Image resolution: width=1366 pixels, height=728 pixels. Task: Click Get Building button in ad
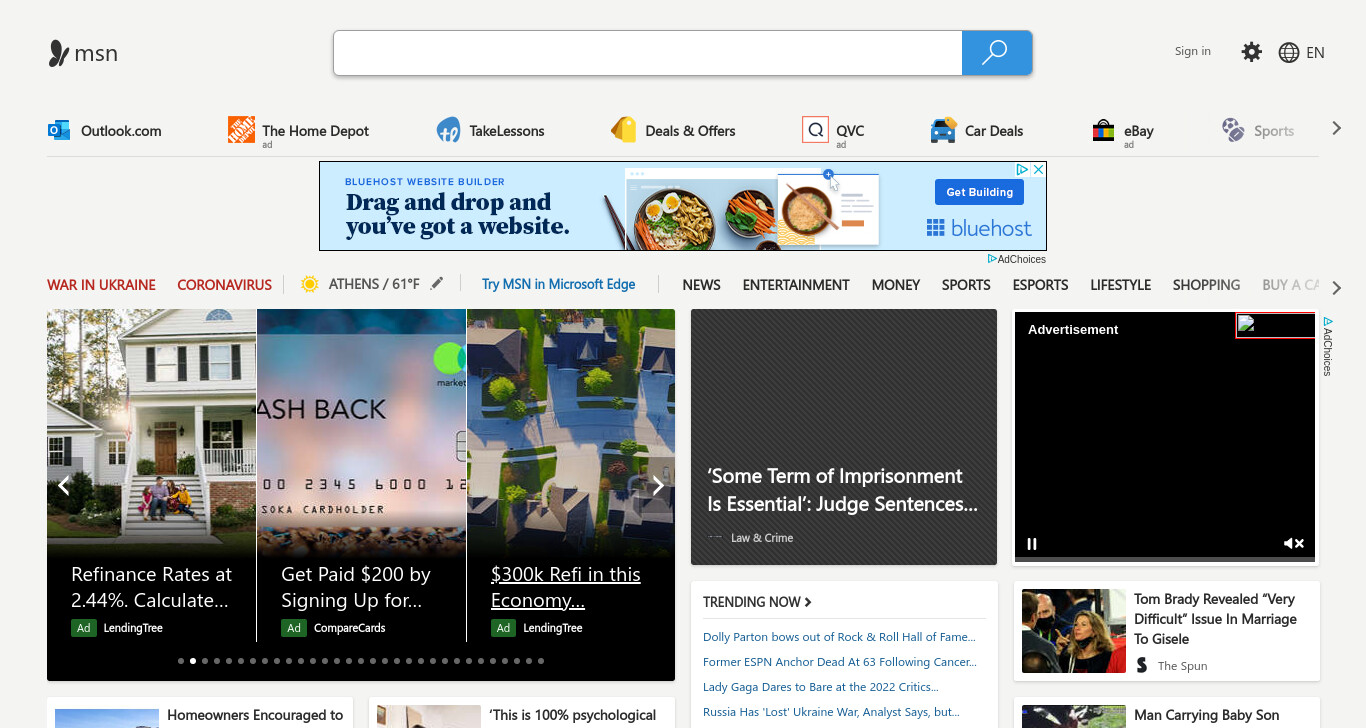980,192
